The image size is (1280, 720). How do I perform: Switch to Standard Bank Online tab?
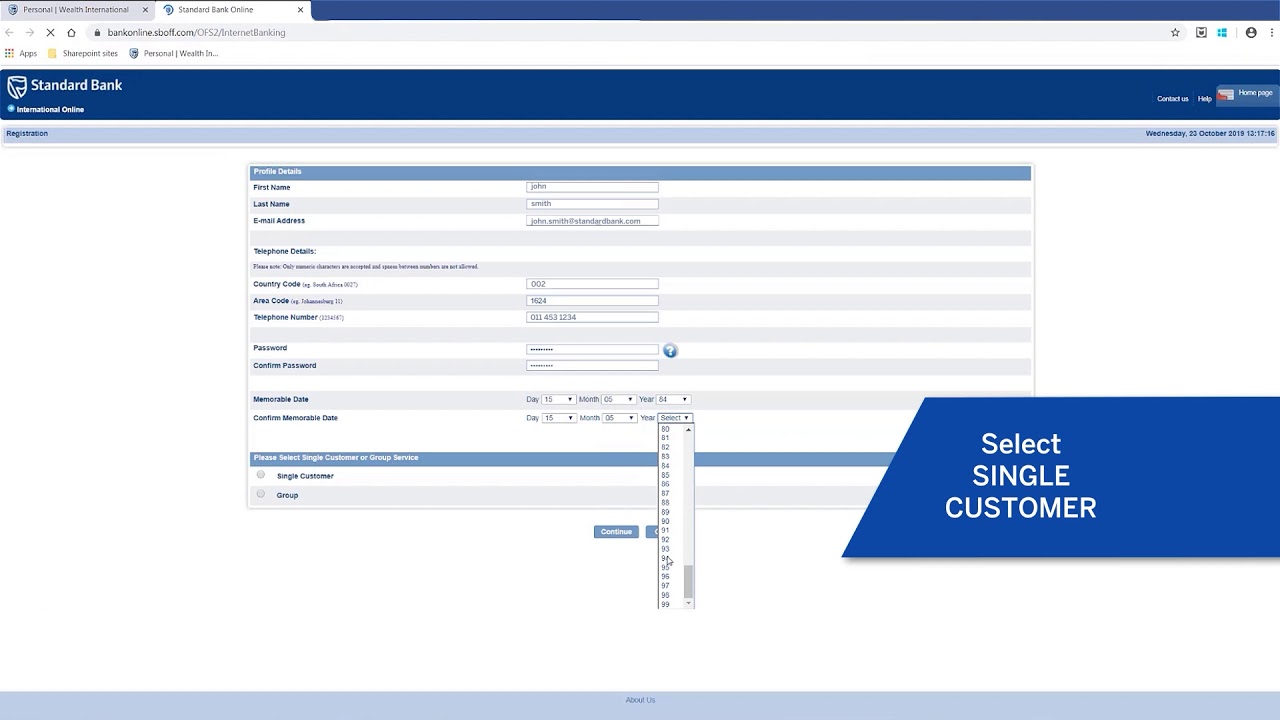point(232,10)
